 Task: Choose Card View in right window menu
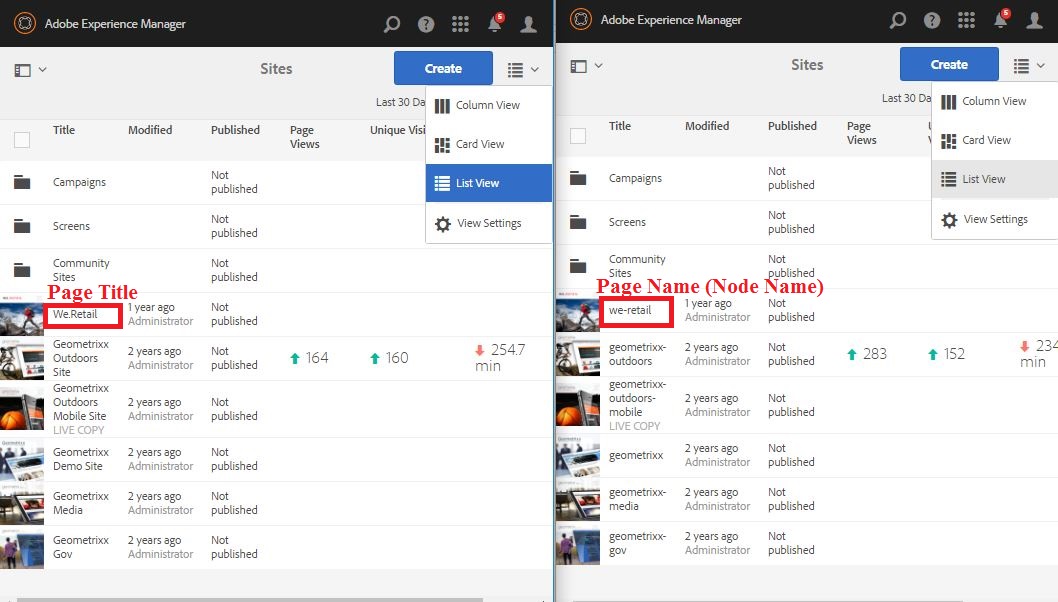(995, 140)
